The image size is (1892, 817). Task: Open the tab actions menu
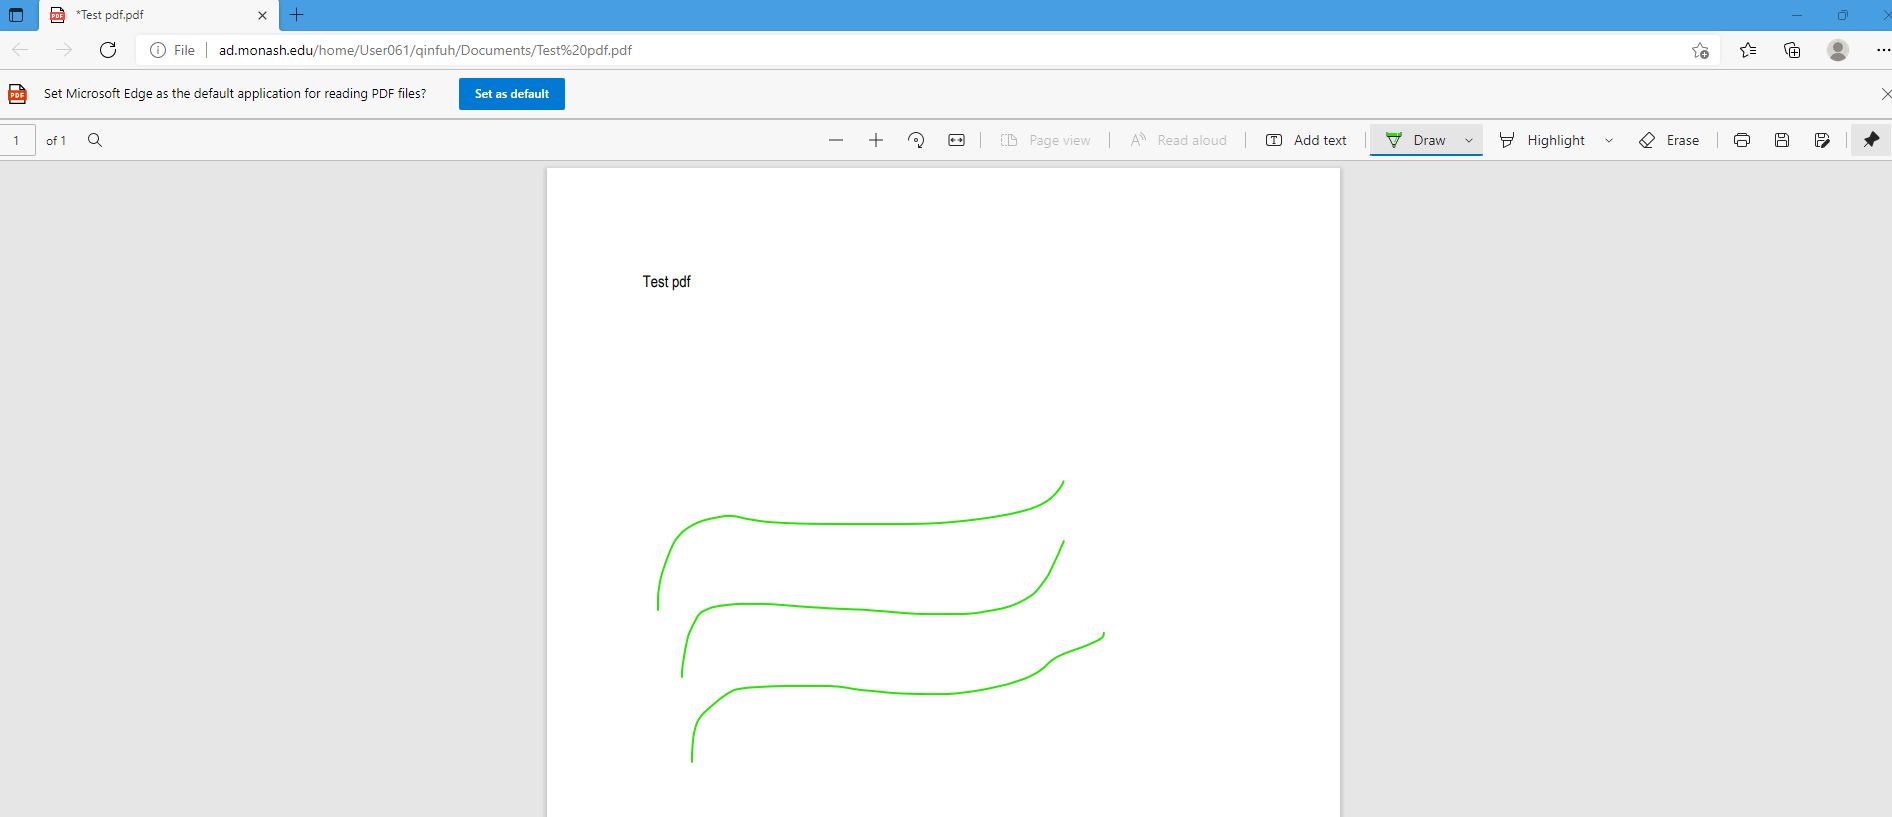point(16,15)
